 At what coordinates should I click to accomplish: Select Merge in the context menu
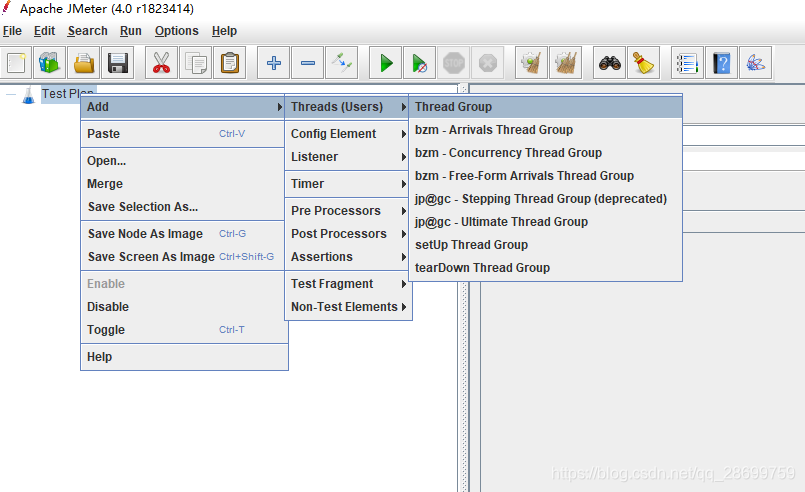183,184
